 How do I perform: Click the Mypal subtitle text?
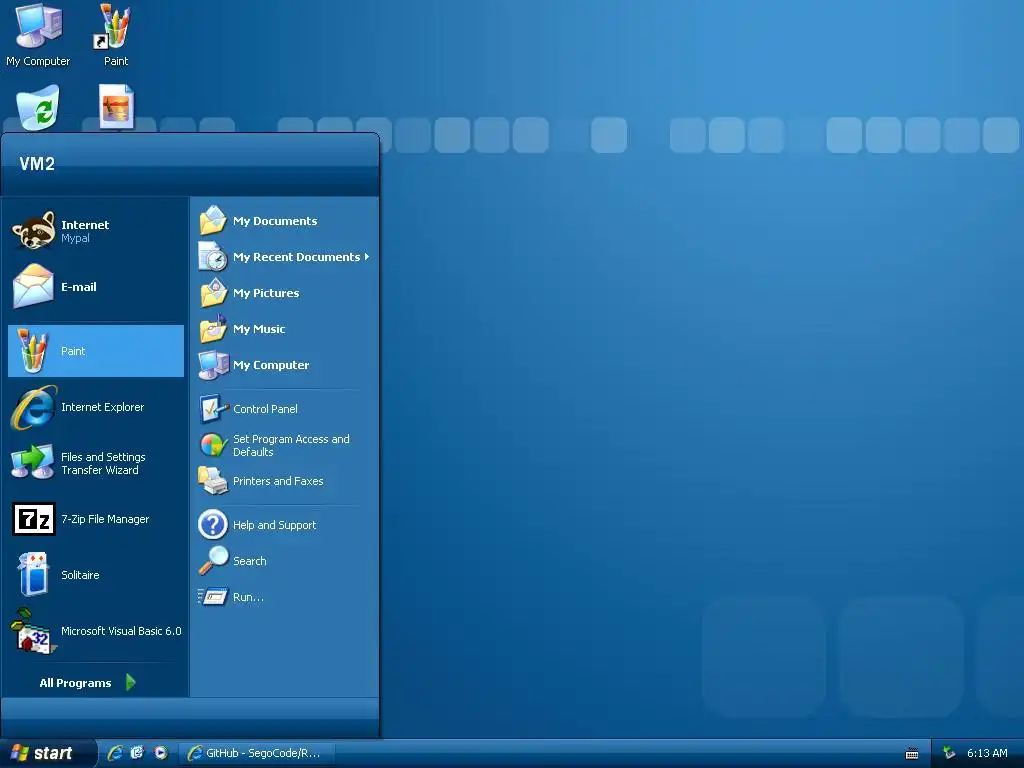pyautogui.click(x=75, y=238)
